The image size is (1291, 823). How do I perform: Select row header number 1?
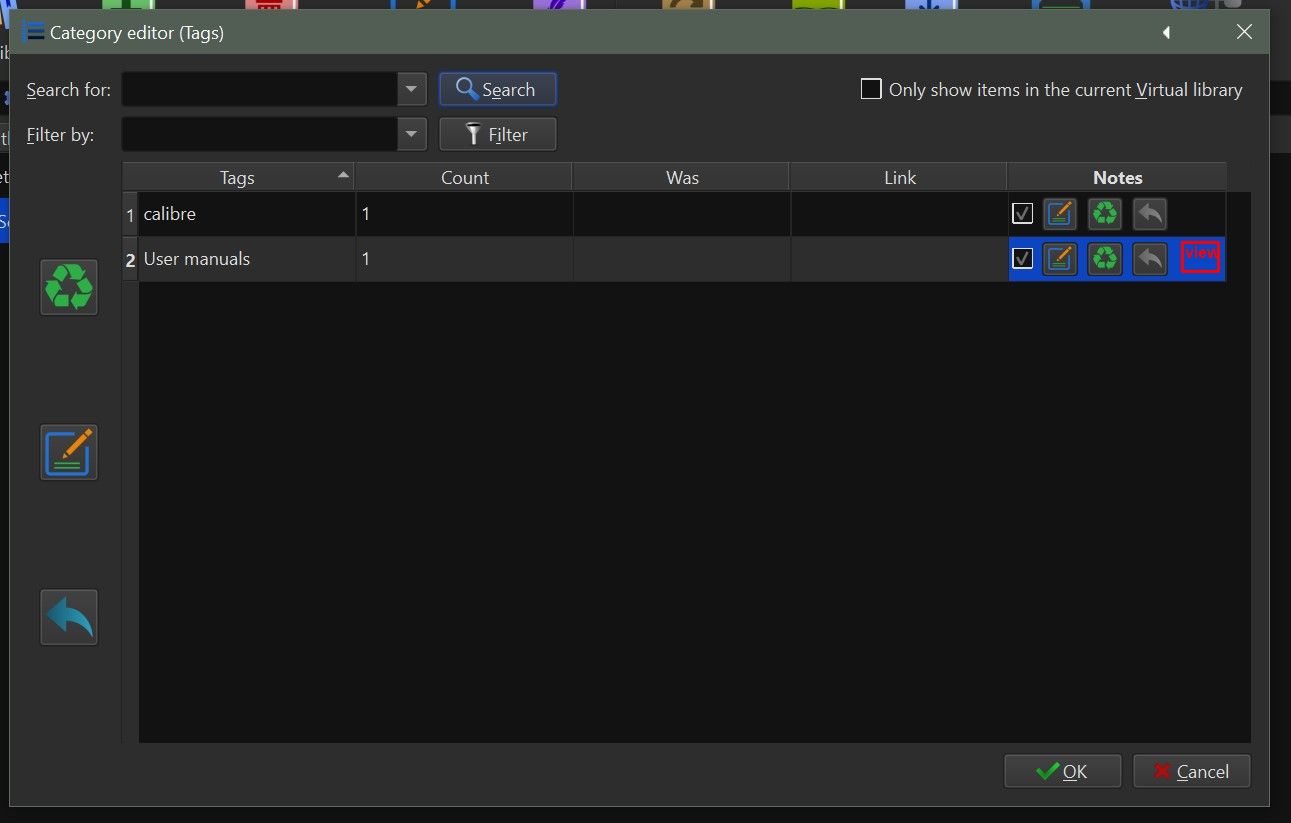coord(130,214)
